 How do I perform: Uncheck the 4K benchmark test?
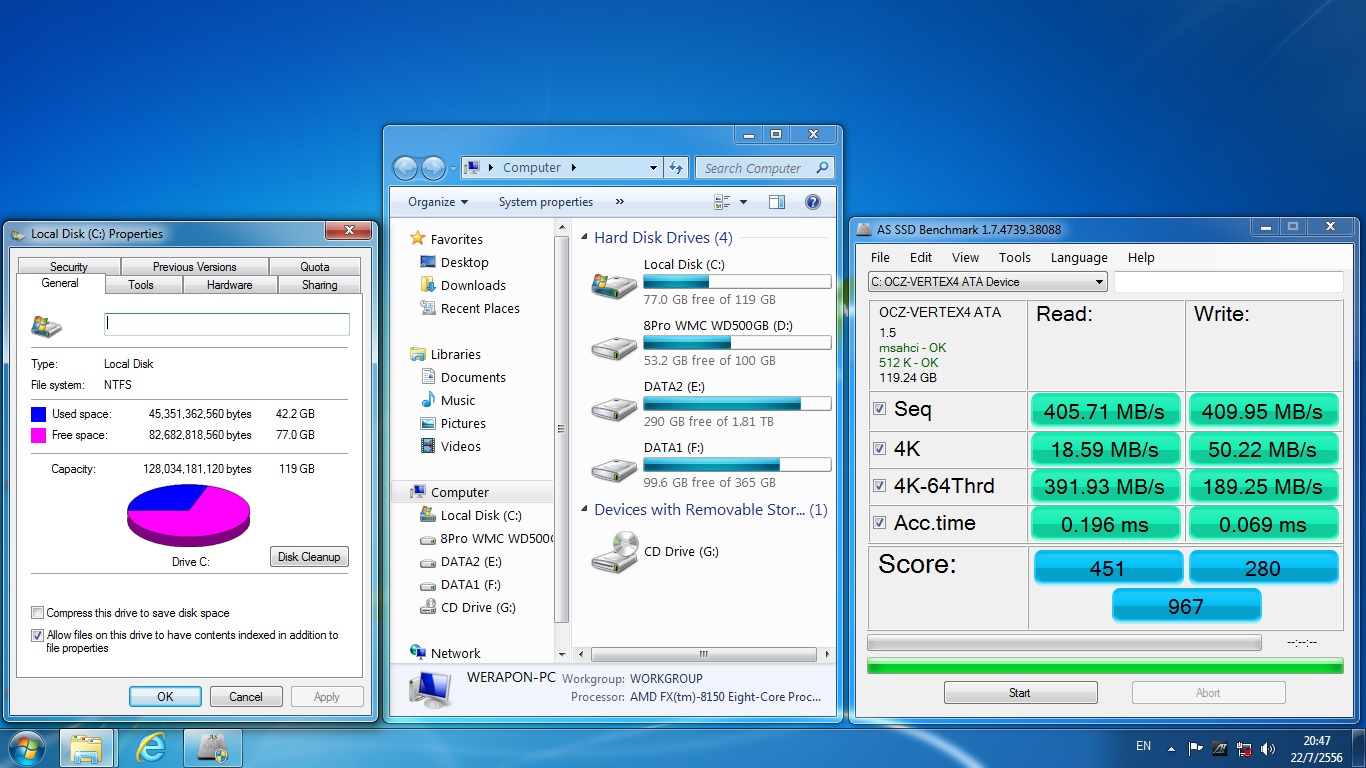(x=880, y=449)
